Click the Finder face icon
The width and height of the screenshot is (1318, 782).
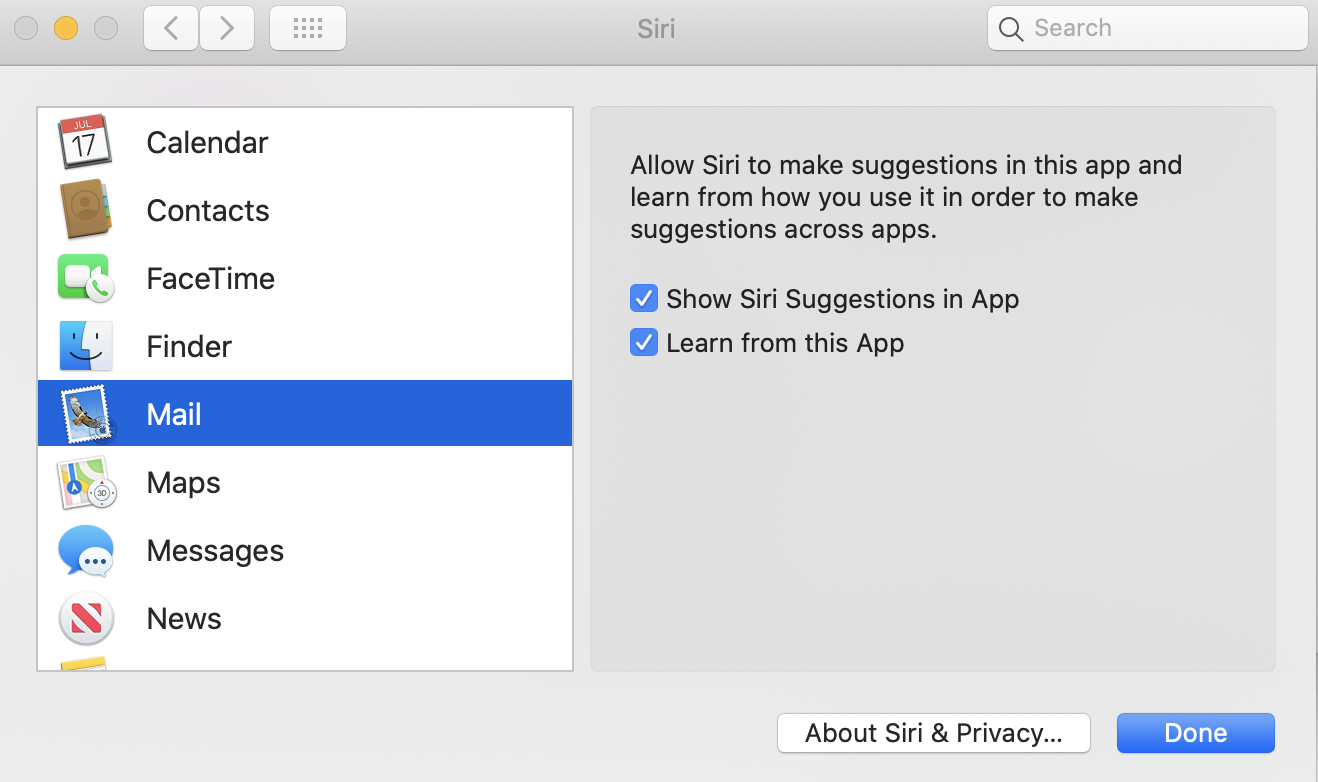pos(85,346)
